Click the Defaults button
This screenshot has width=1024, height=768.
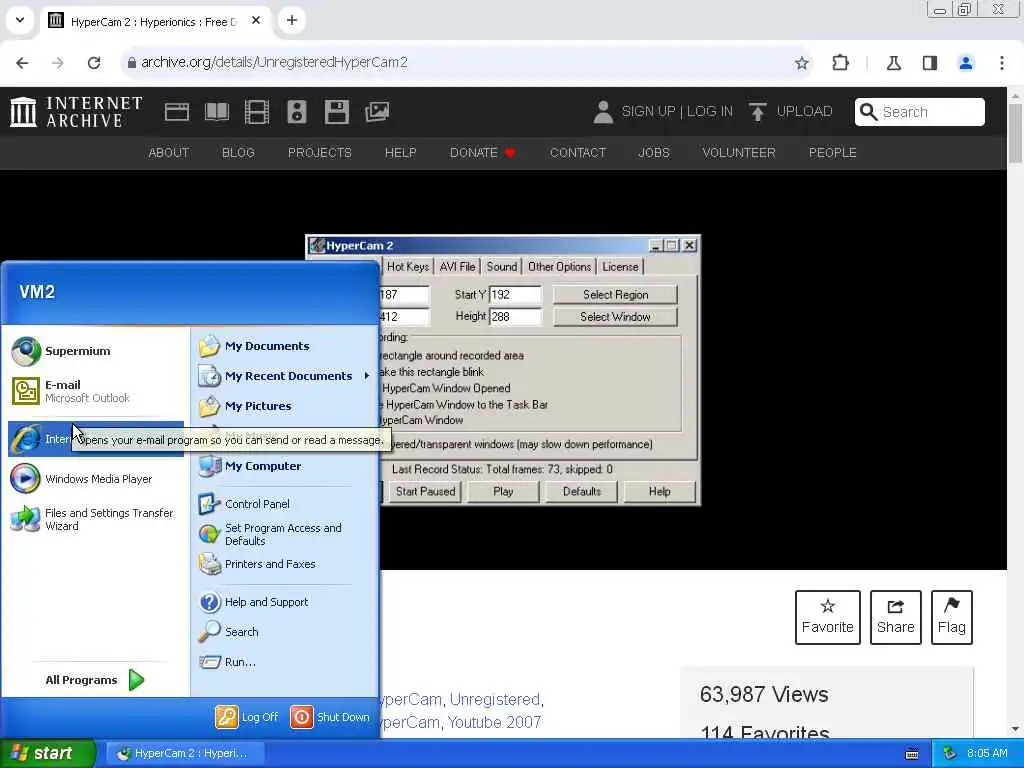click(581, 492)
